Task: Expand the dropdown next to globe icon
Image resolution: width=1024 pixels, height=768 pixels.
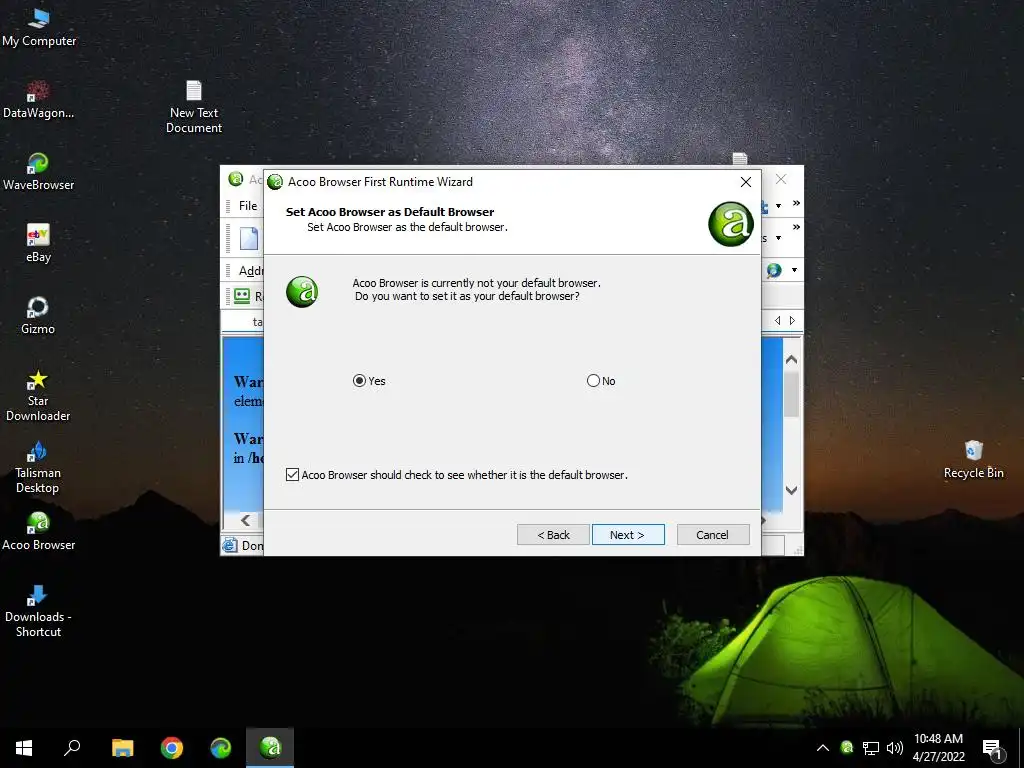Action: pyautogui.click(x=794, y=270)
